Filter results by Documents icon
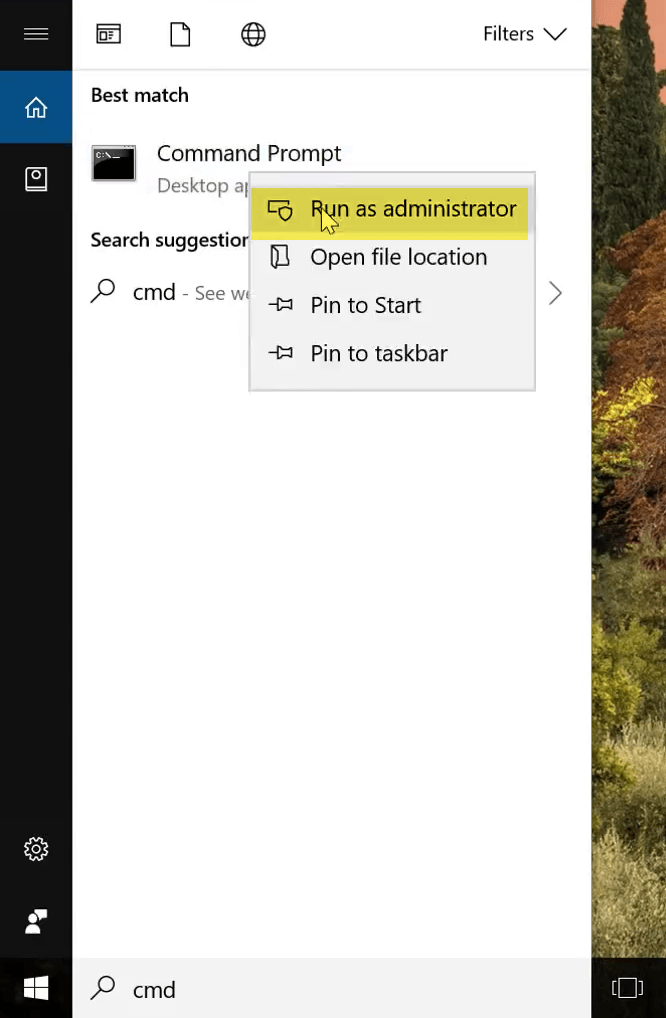Image resolution: width=666 pixels, height=1018 pixels. coord(180,34)
